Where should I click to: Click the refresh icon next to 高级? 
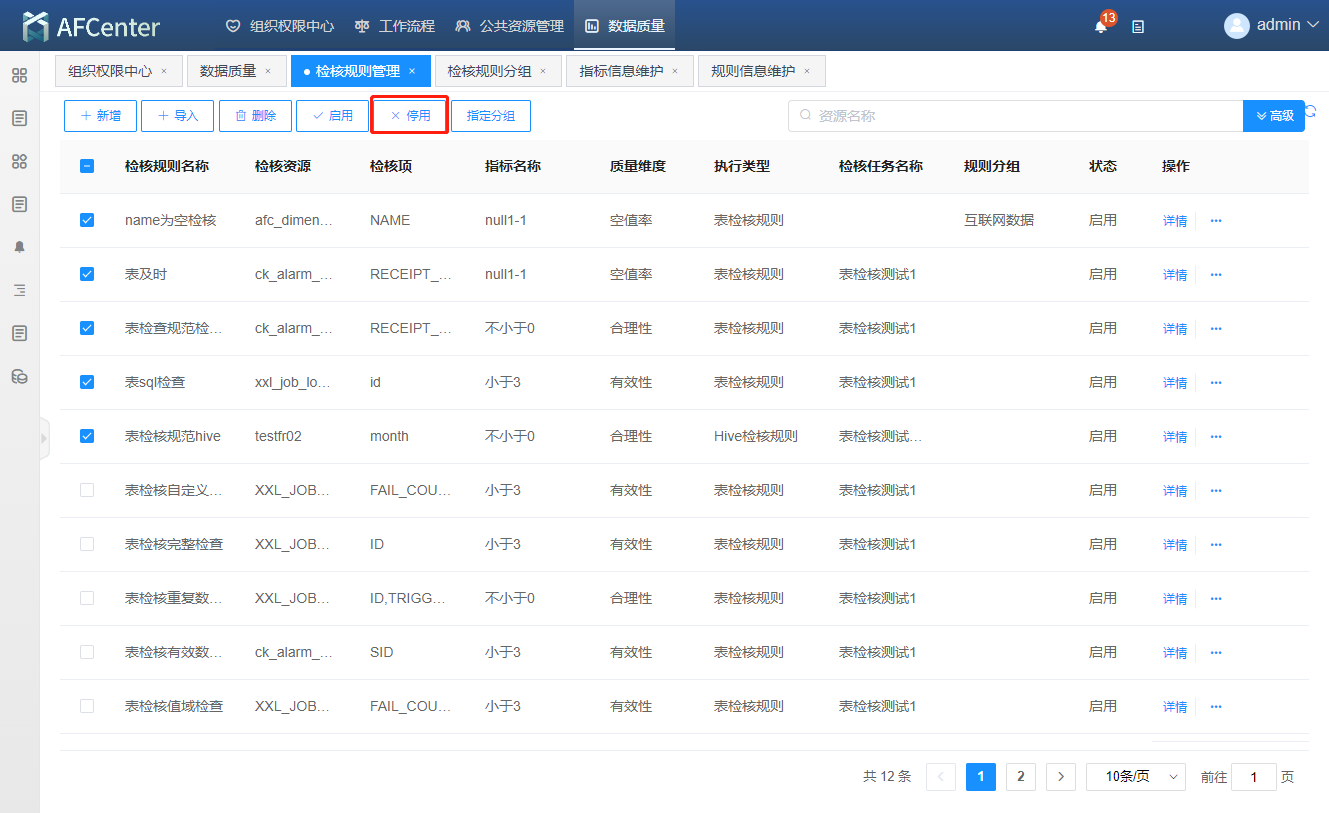coord(1311,112)
